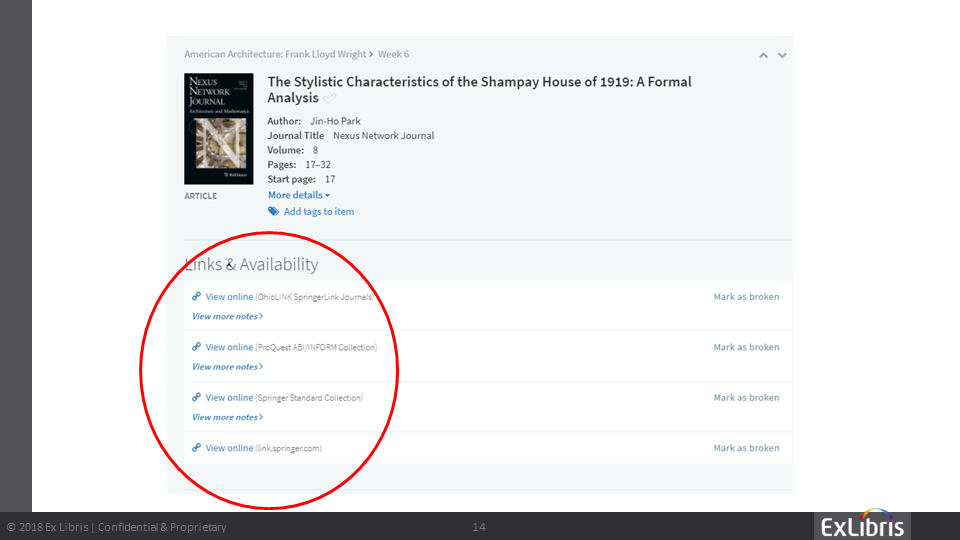Open View online for OhioLINK SpringerLink Journals

coord(229,297)
